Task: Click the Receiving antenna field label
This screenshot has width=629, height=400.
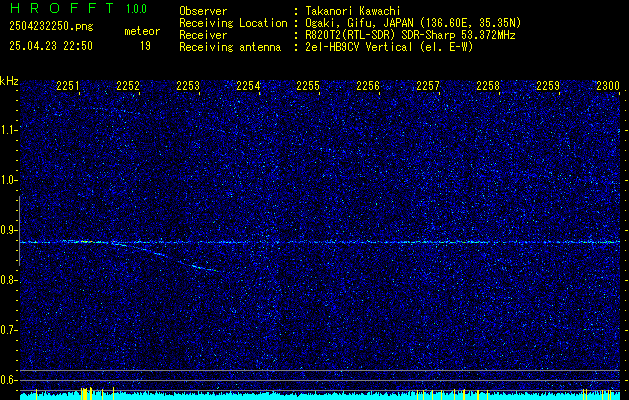Action: pyautogui.click(x=230, y=47)
